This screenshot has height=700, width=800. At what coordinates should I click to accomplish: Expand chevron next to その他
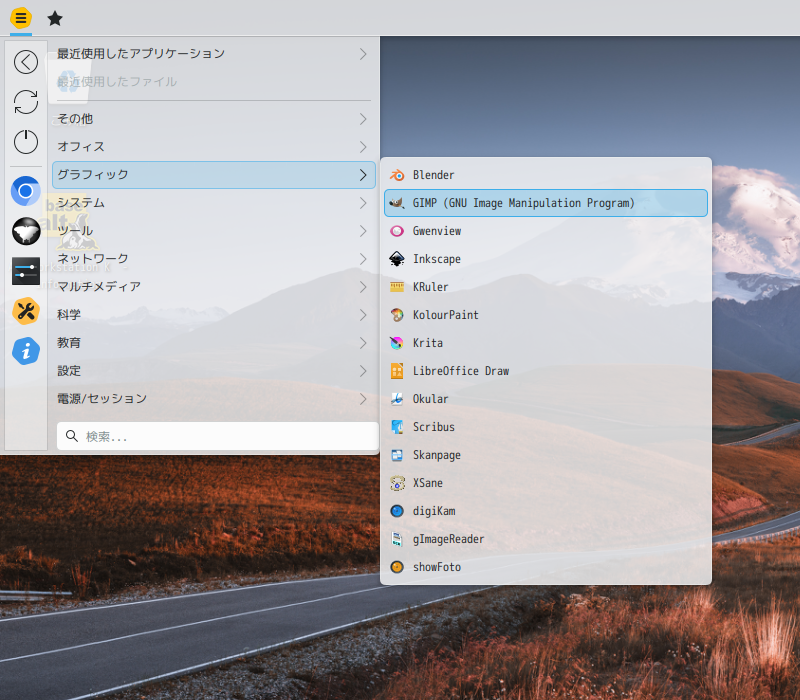coord(363,119)
